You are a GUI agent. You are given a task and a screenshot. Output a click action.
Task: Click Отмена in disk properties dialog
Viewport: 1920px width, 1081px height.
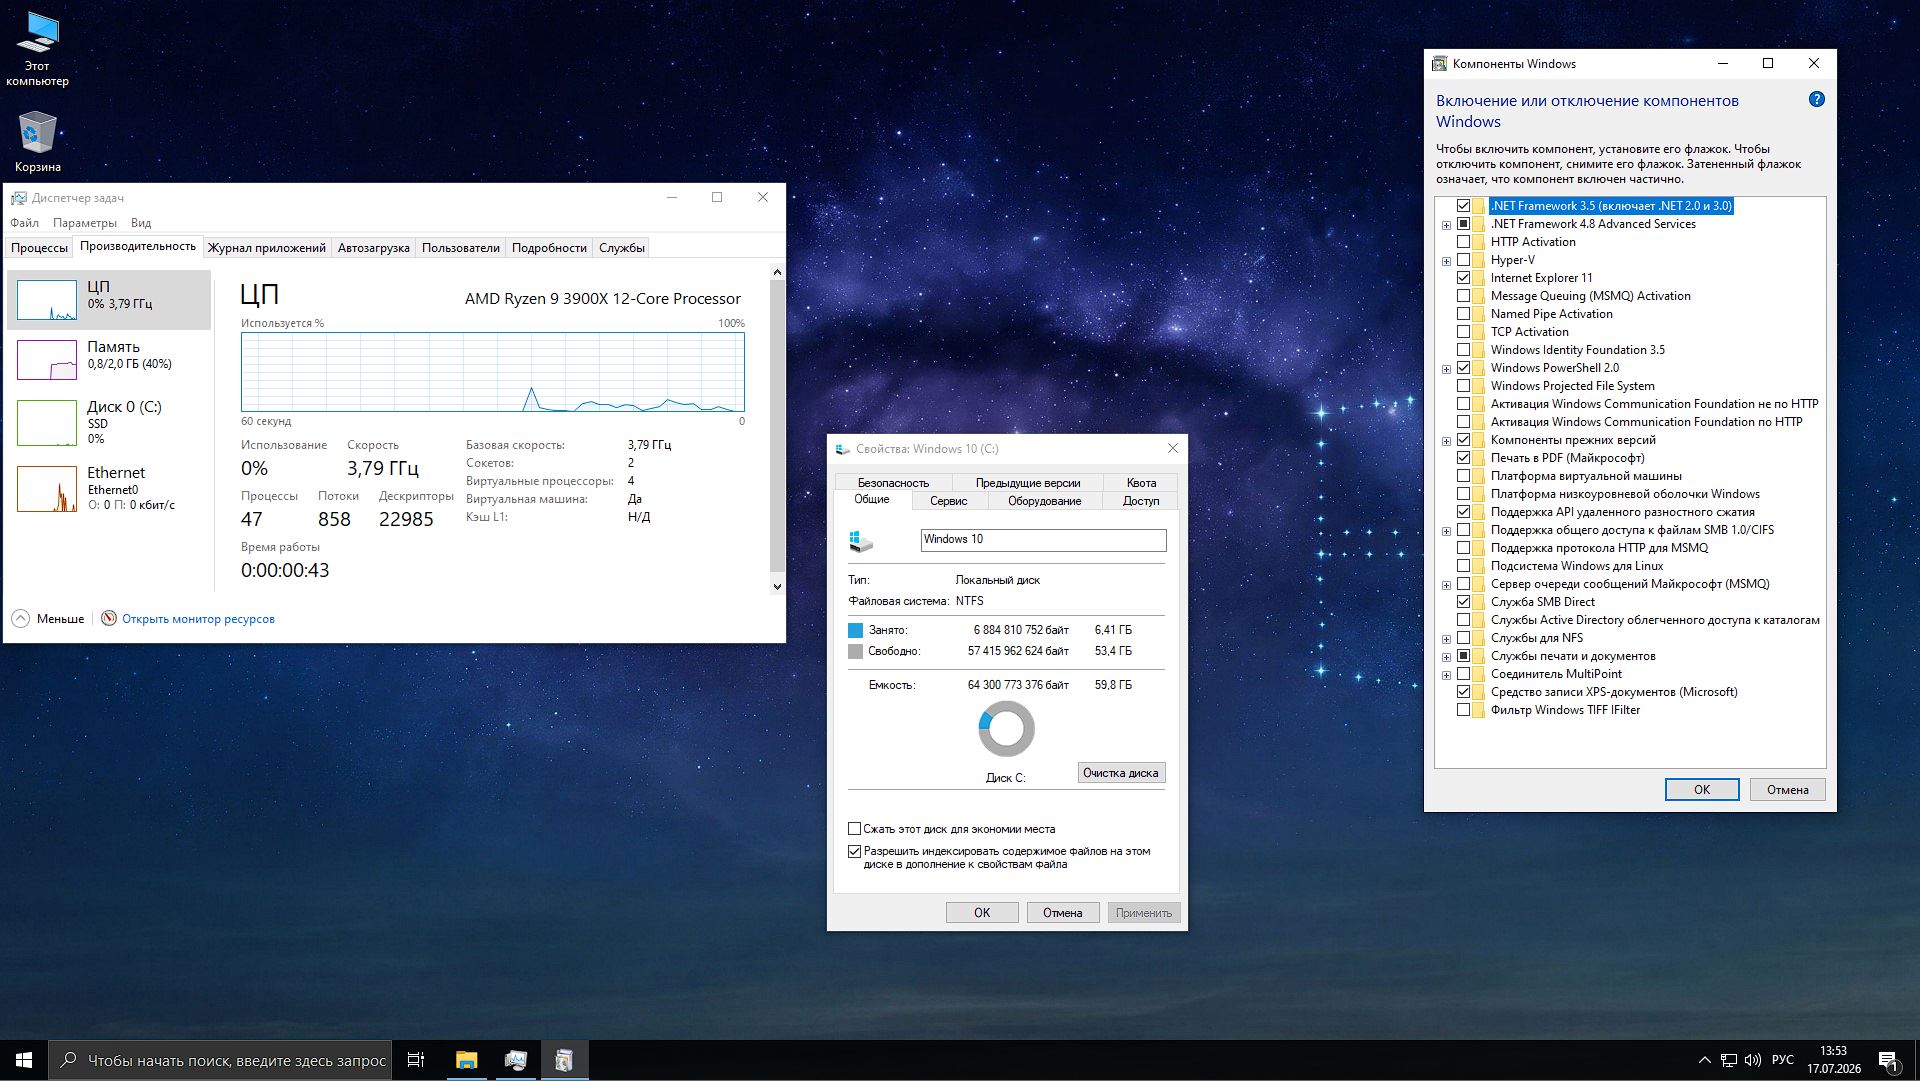click(x=1062, y=913)
